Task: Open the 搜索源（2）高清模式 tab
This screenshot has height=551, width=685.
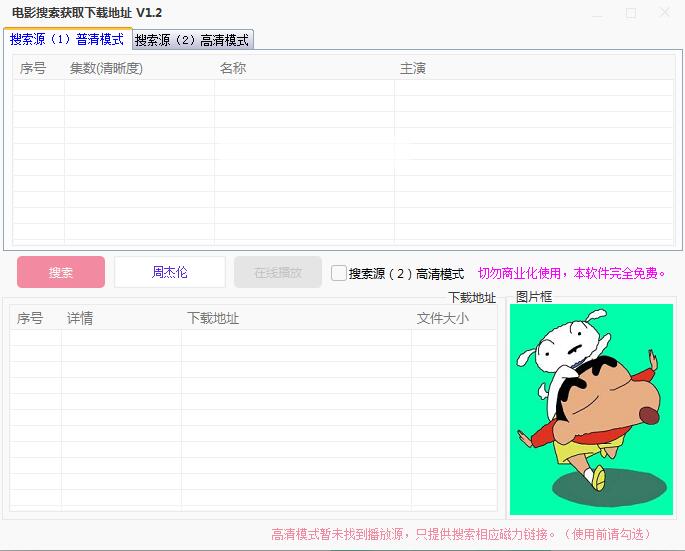Action: coord(192,41)
